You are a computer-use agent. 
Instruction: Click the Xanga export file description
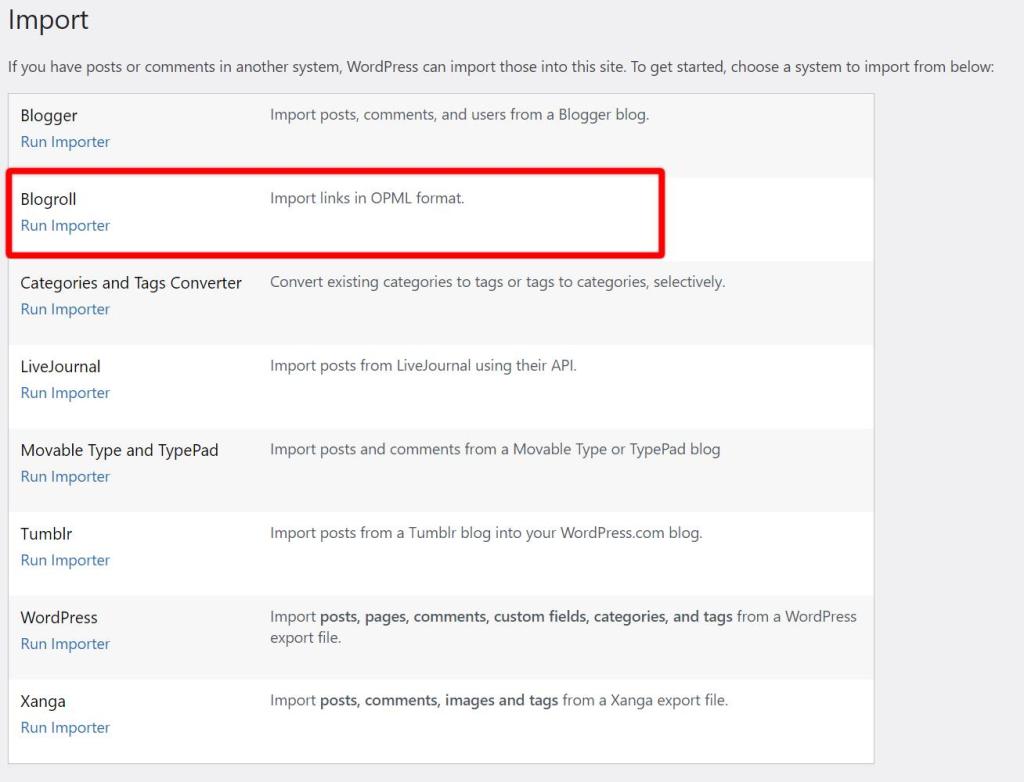499,700
